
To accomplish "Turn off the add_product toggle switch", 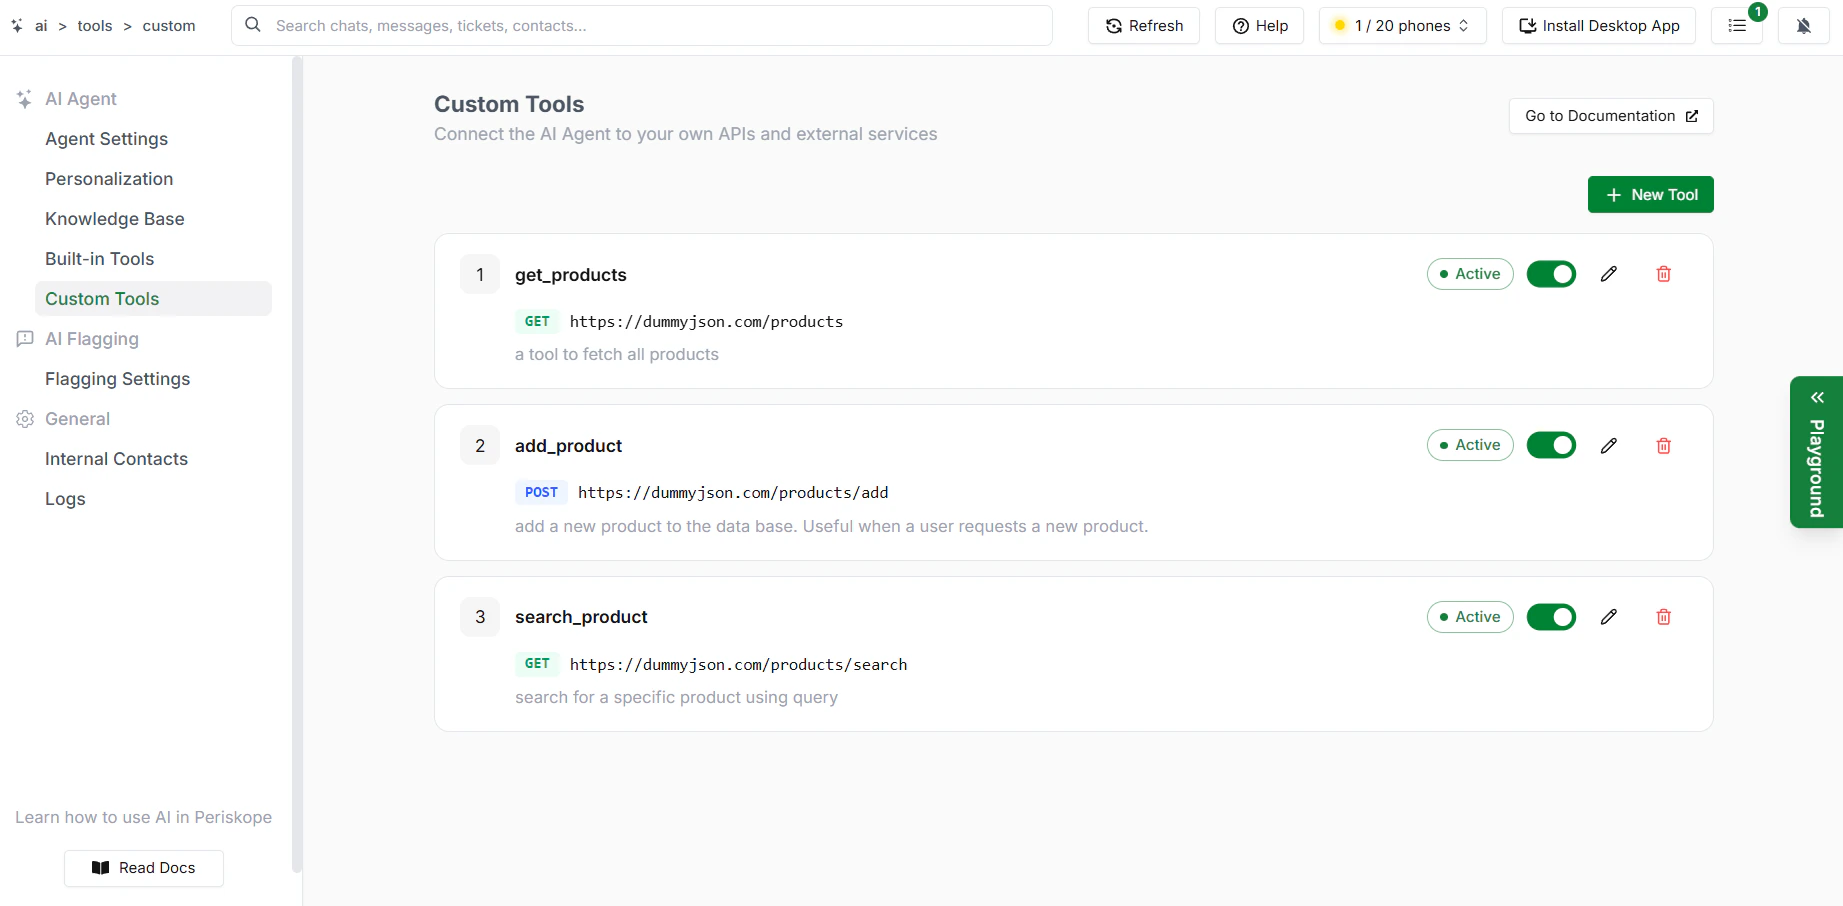I will click(x=1551, y=445).
